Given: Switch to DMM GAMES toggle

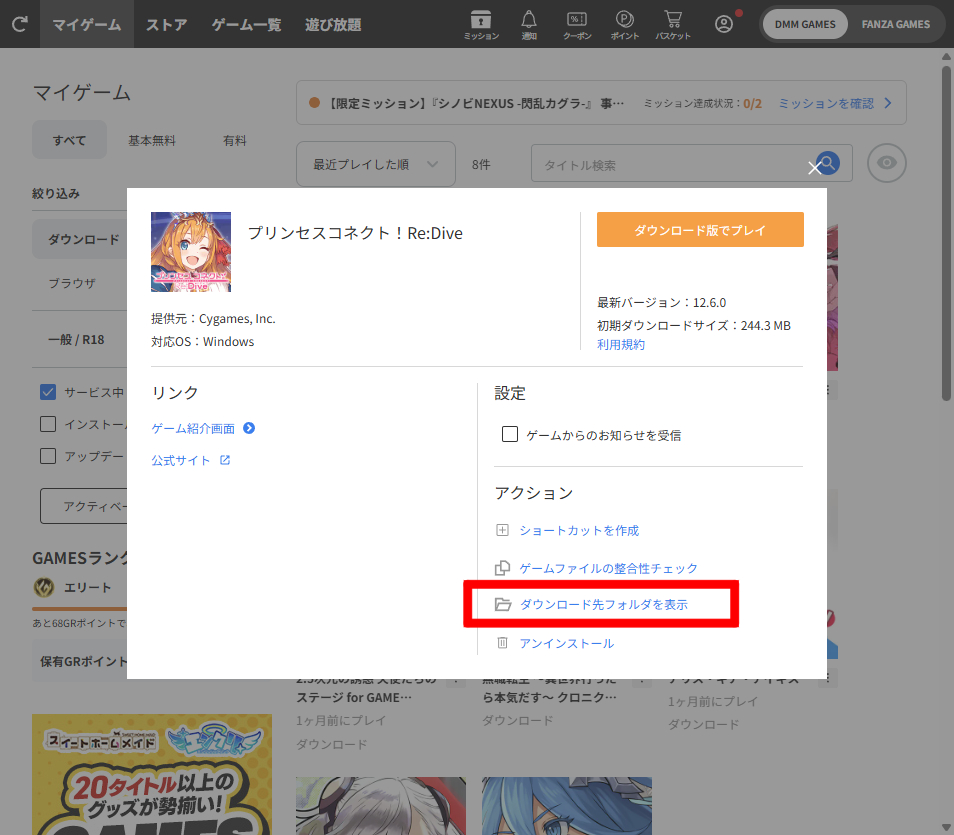Looking at the screenshot, I should (805, 24).
